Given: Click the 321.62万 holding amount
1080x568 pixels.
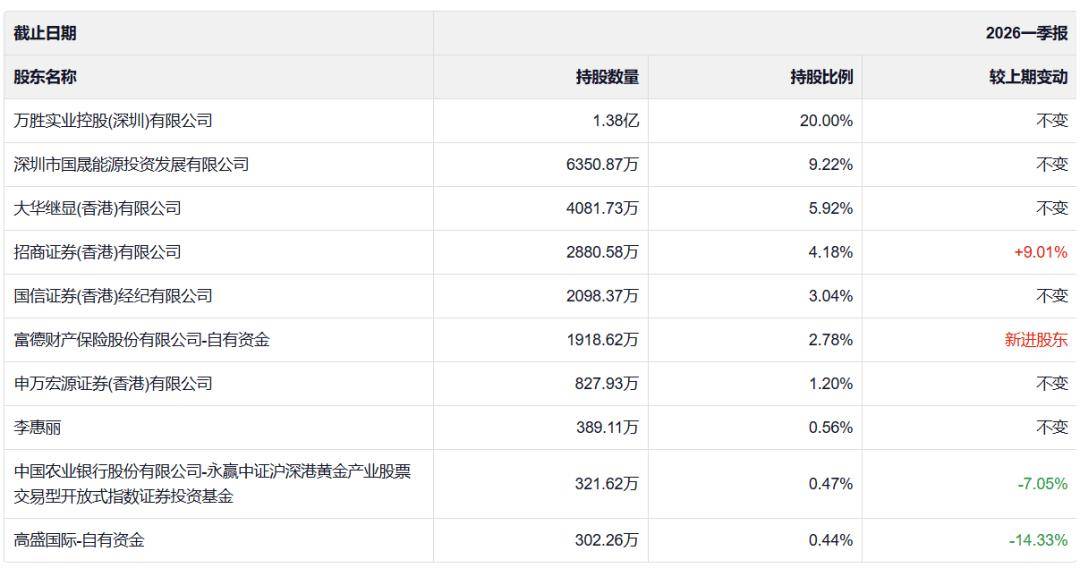Looking at the screenshot, I should (x=607, y=484).
